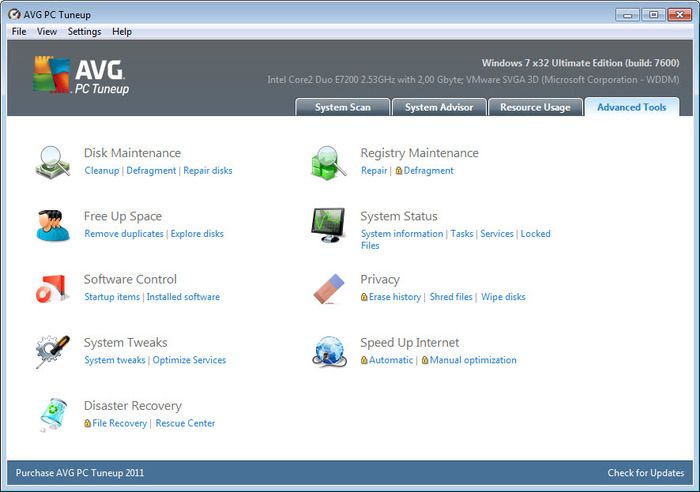Open the Repair disks link
This screenshot has height=492, width=700.
point(208,171)
